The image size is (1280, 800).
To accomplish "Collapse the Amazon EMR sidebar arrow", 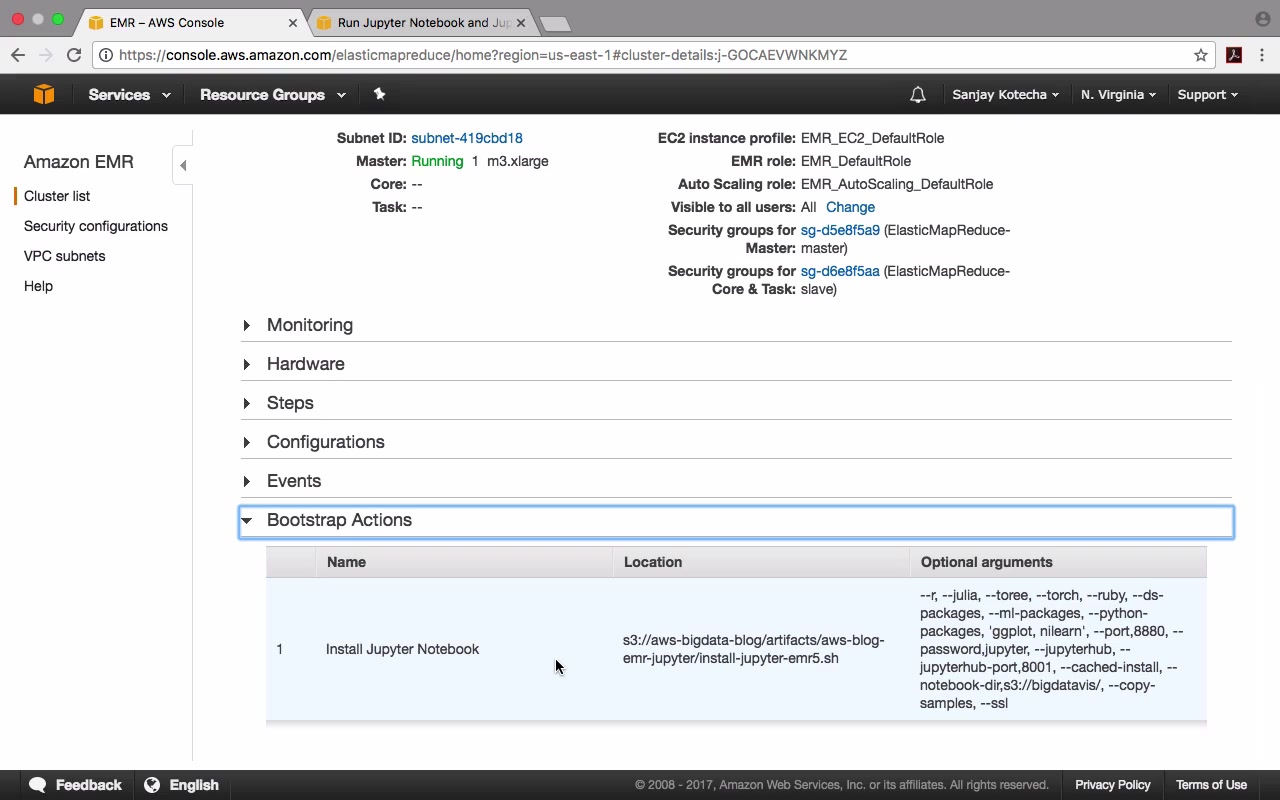I will [x=183, y=165].
